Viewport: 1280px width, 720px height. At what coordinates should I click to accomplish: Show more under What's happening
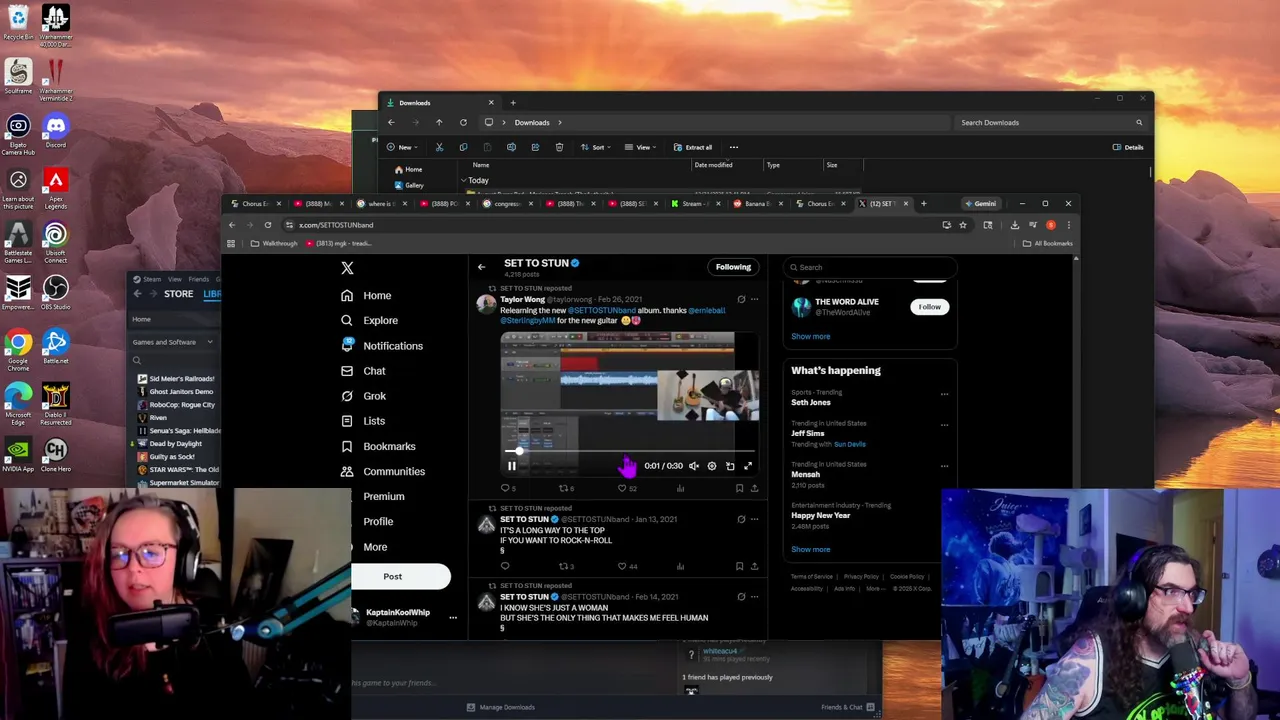tap(810, 549)
